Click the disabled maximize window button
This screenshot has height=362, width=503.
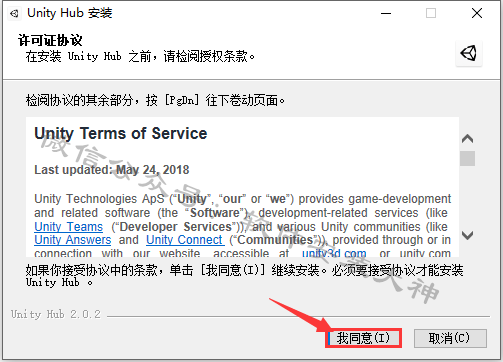click(x=431, y=13)
